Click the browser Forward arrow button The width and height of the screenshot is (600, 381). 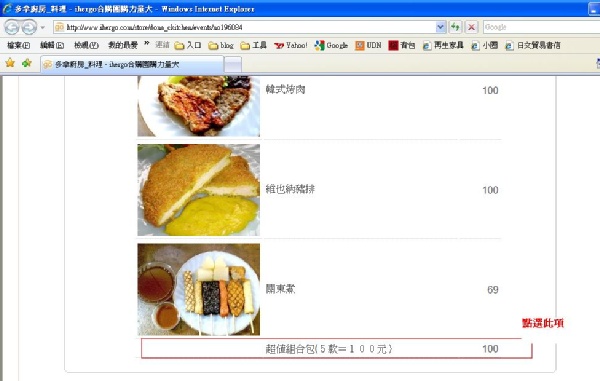click(x=29, y=27)
